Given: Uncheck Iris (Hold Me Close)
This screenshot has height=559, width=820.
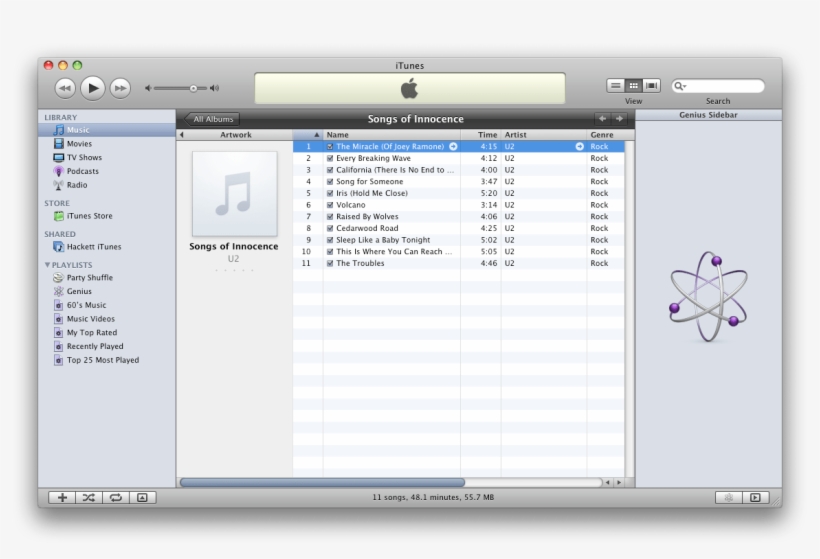Looking at the screenshot, I should [x=330, y=193].
